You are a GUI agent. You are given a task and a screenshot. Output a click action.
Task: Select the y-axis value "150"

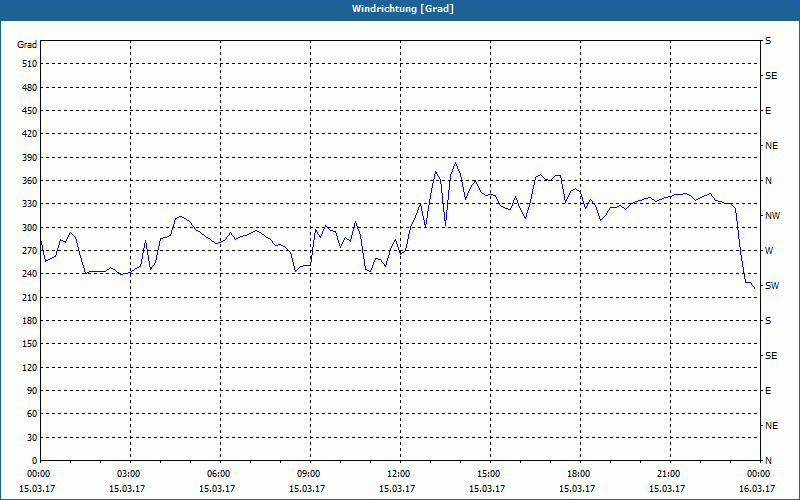pyautogui.click(x=30, y=344)
